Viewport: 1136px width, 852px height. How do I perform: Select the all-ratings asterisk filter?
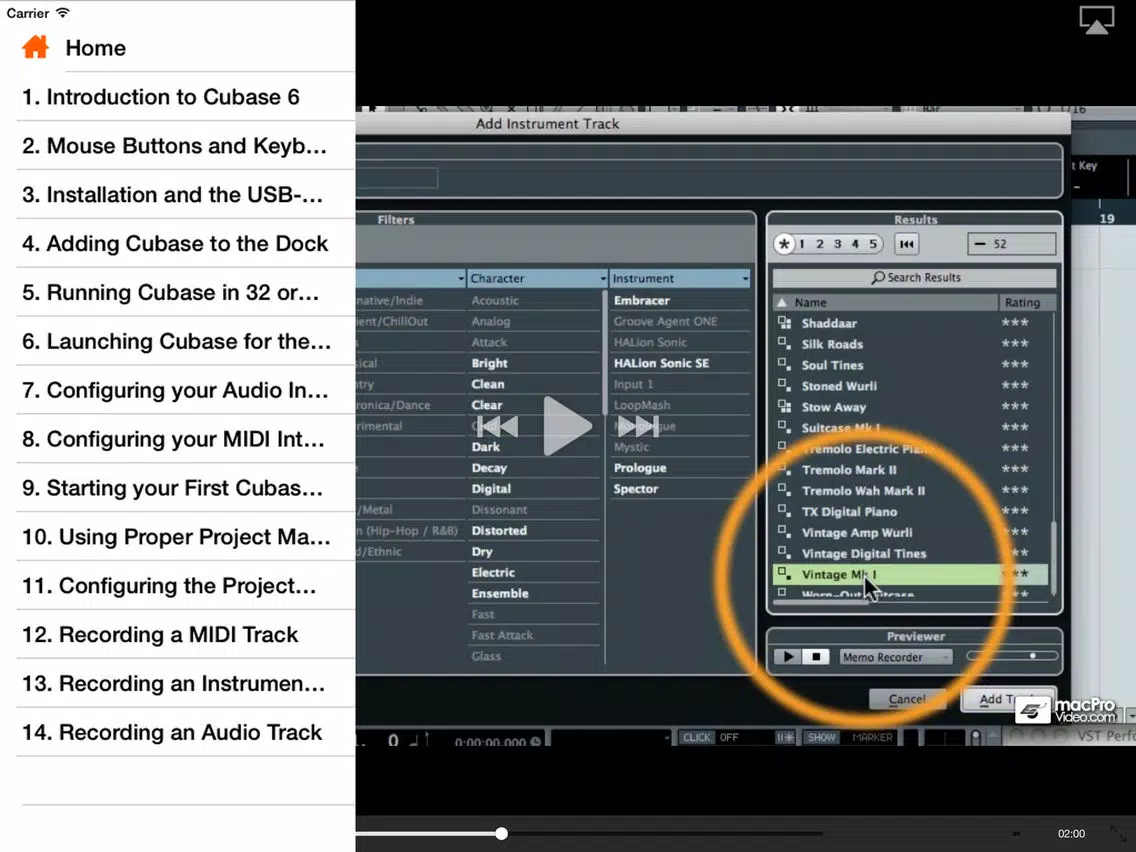[x=784, y=244]
